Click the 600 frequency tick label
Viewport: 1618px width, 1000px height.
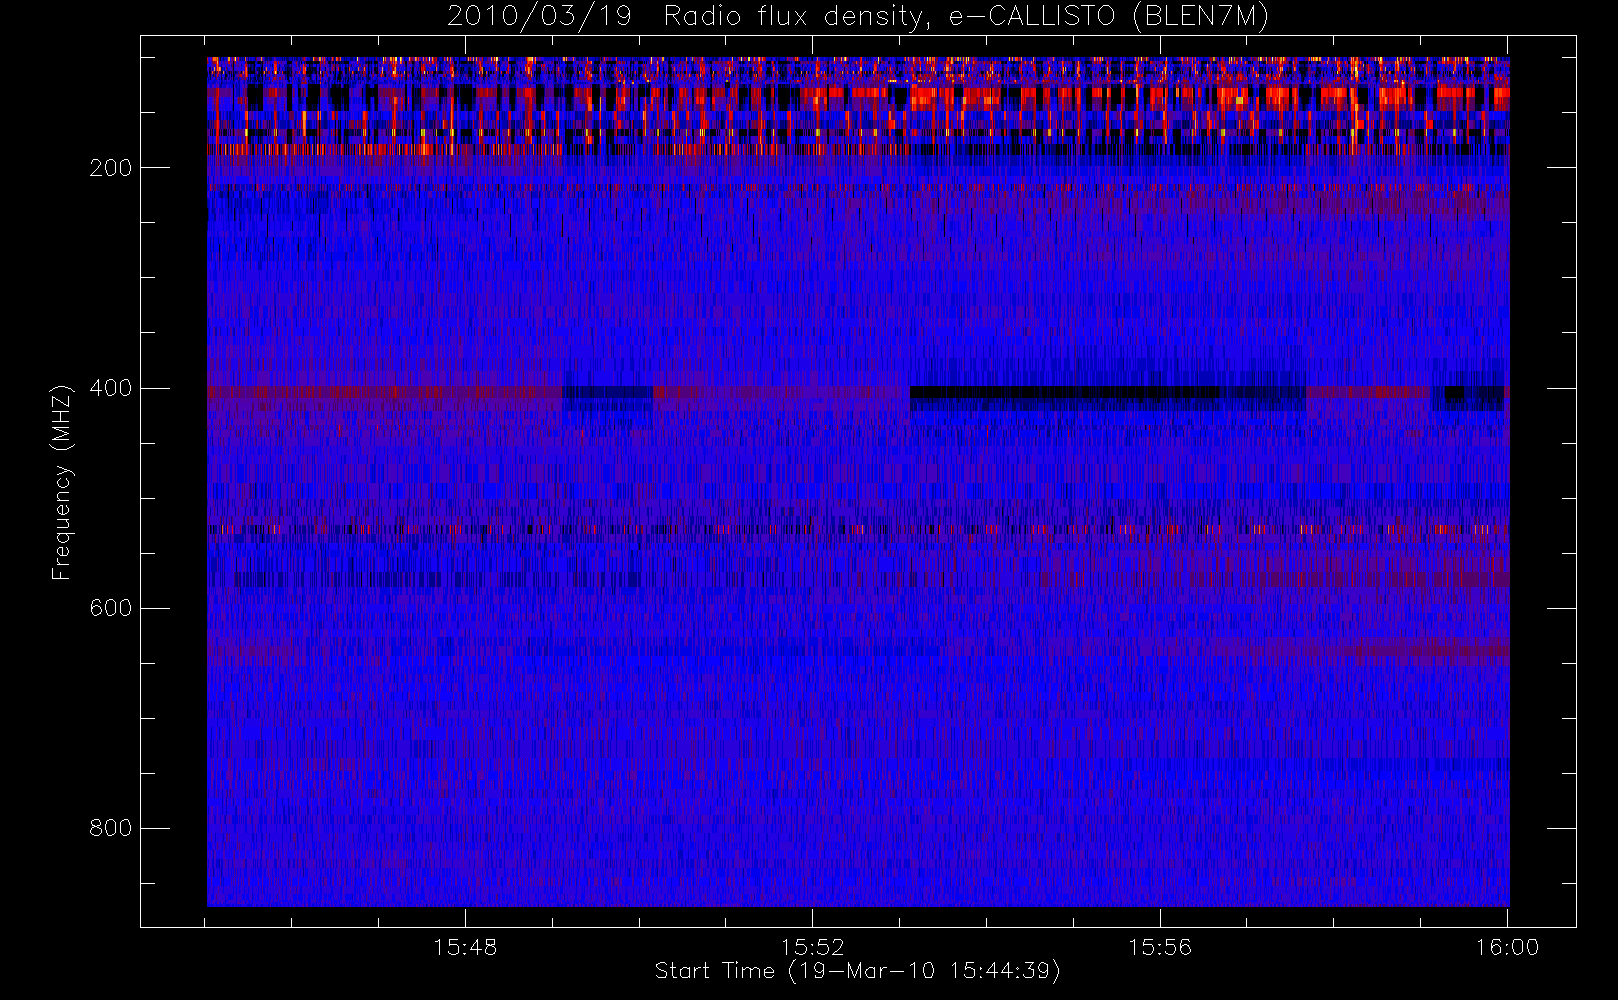pyautogui.click(x=110, y=608)
